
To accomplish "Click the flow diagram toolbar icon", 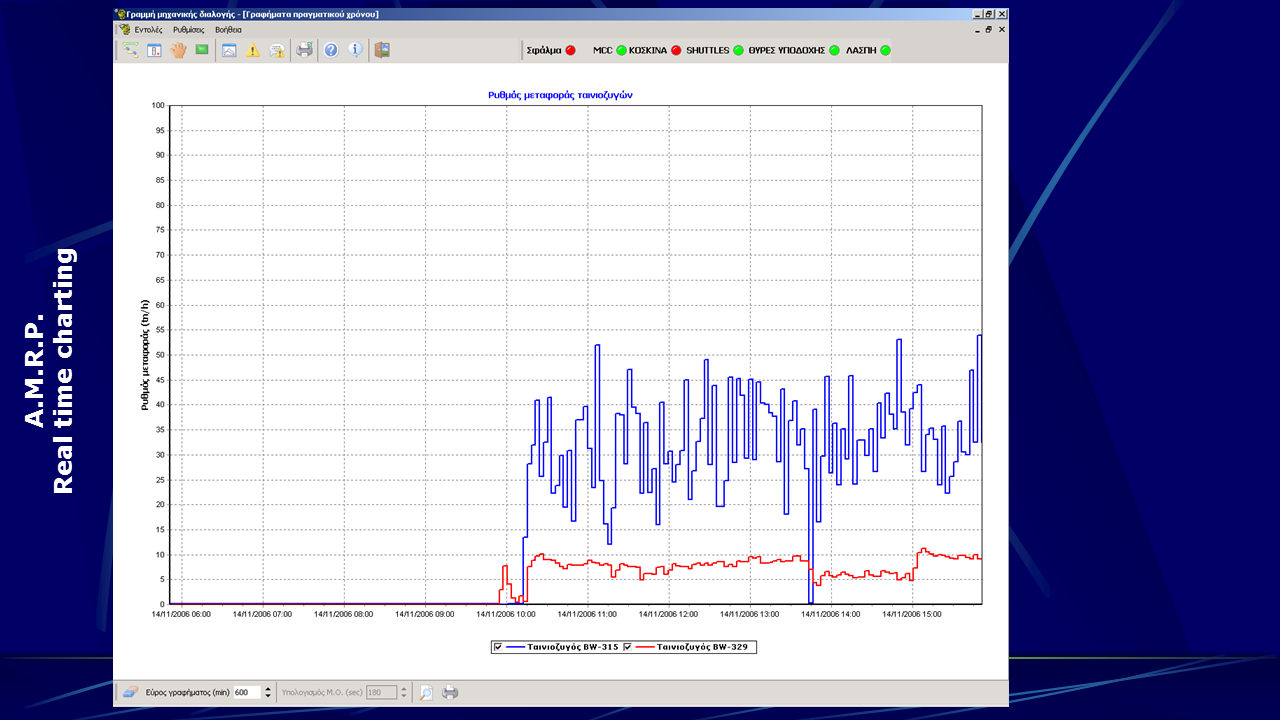I will 130,50.
